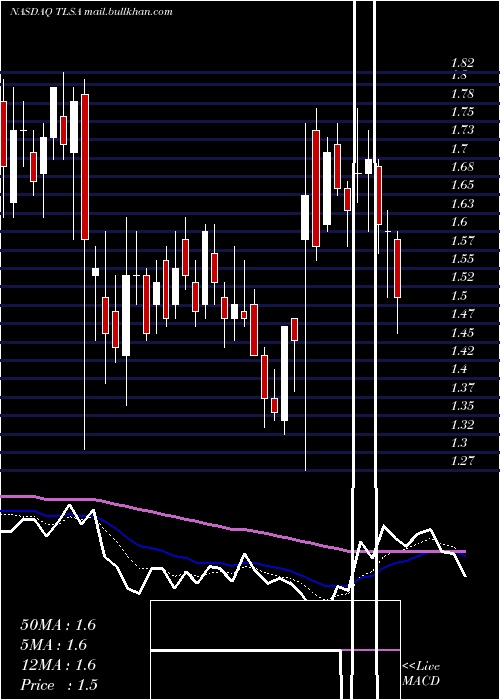Click the 1.68 price axis label
The image size is (500, 700).
tap(462, 167)
